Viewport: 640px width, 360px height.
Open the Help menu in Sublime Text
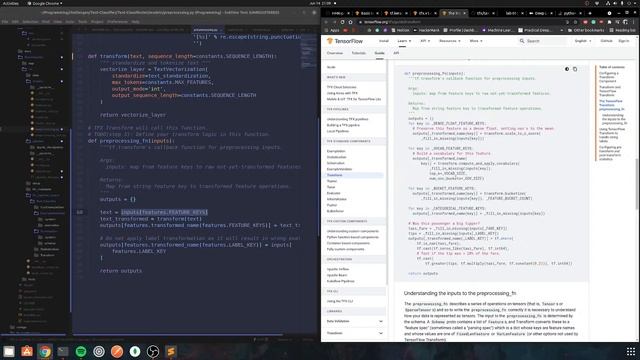[135, 22]
